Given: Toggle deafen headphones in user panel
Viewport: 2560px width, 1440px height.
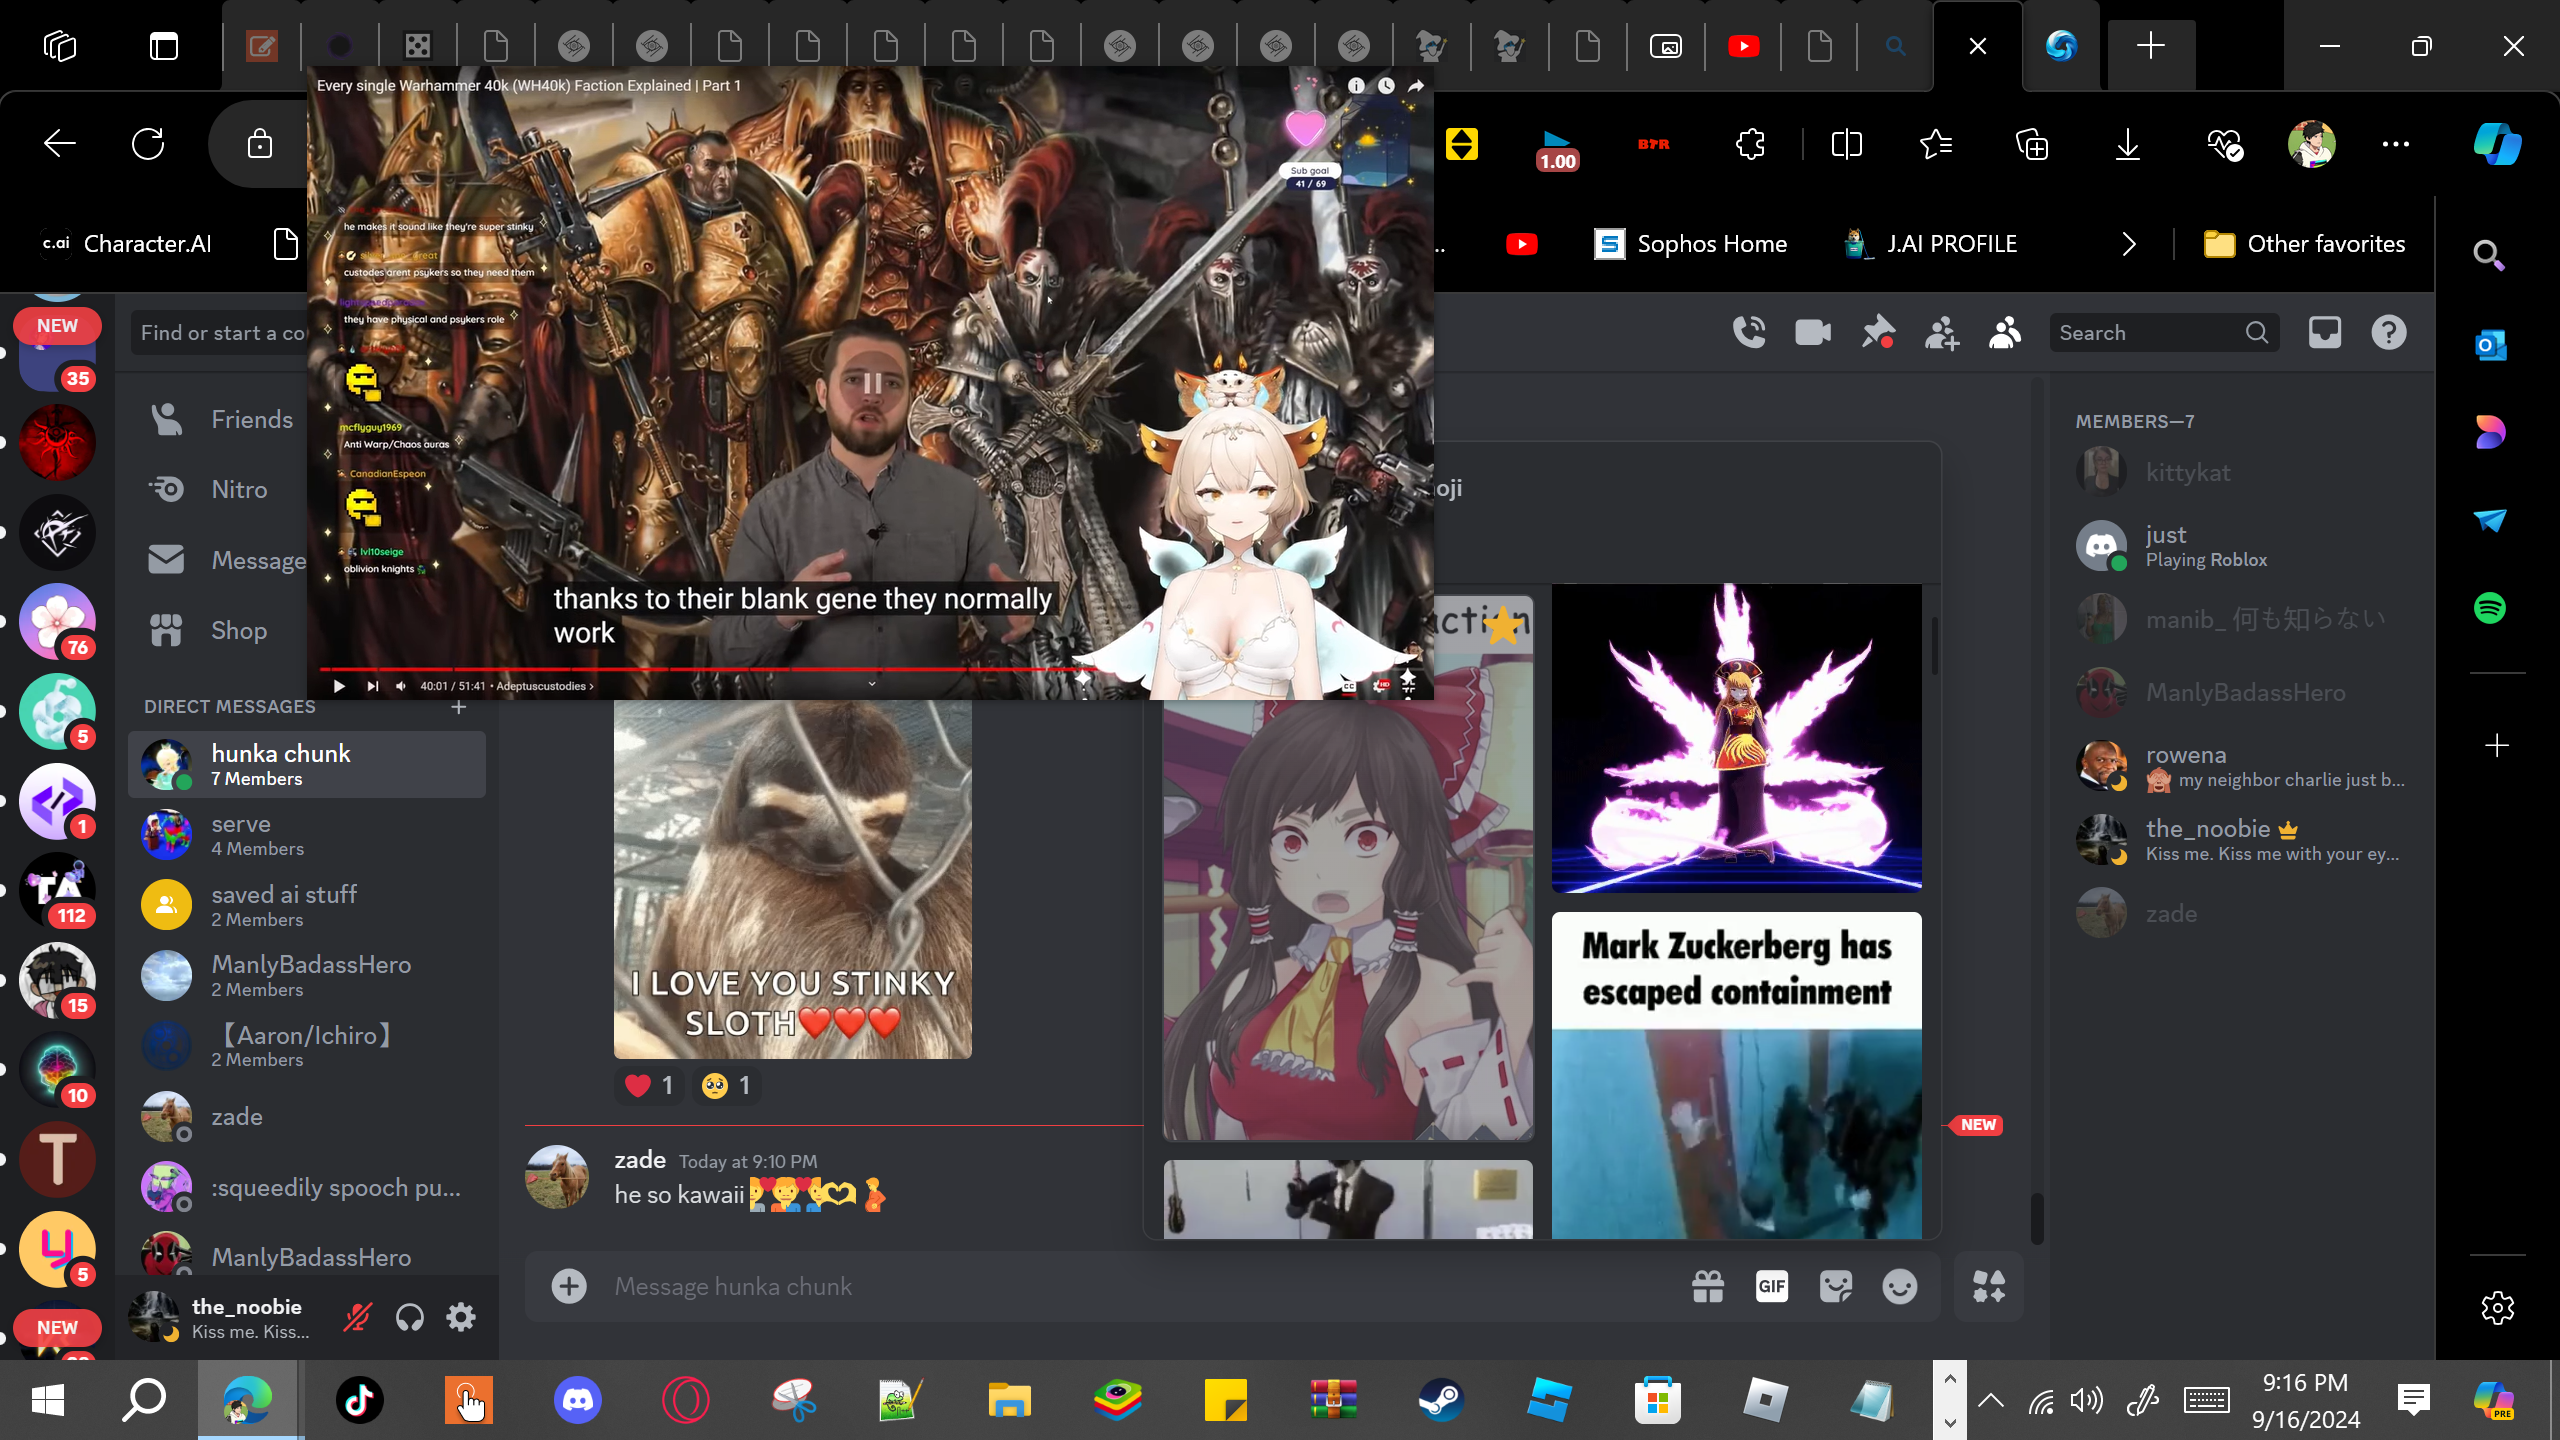Looking at the screenshot, I should tap(409, 1318).
